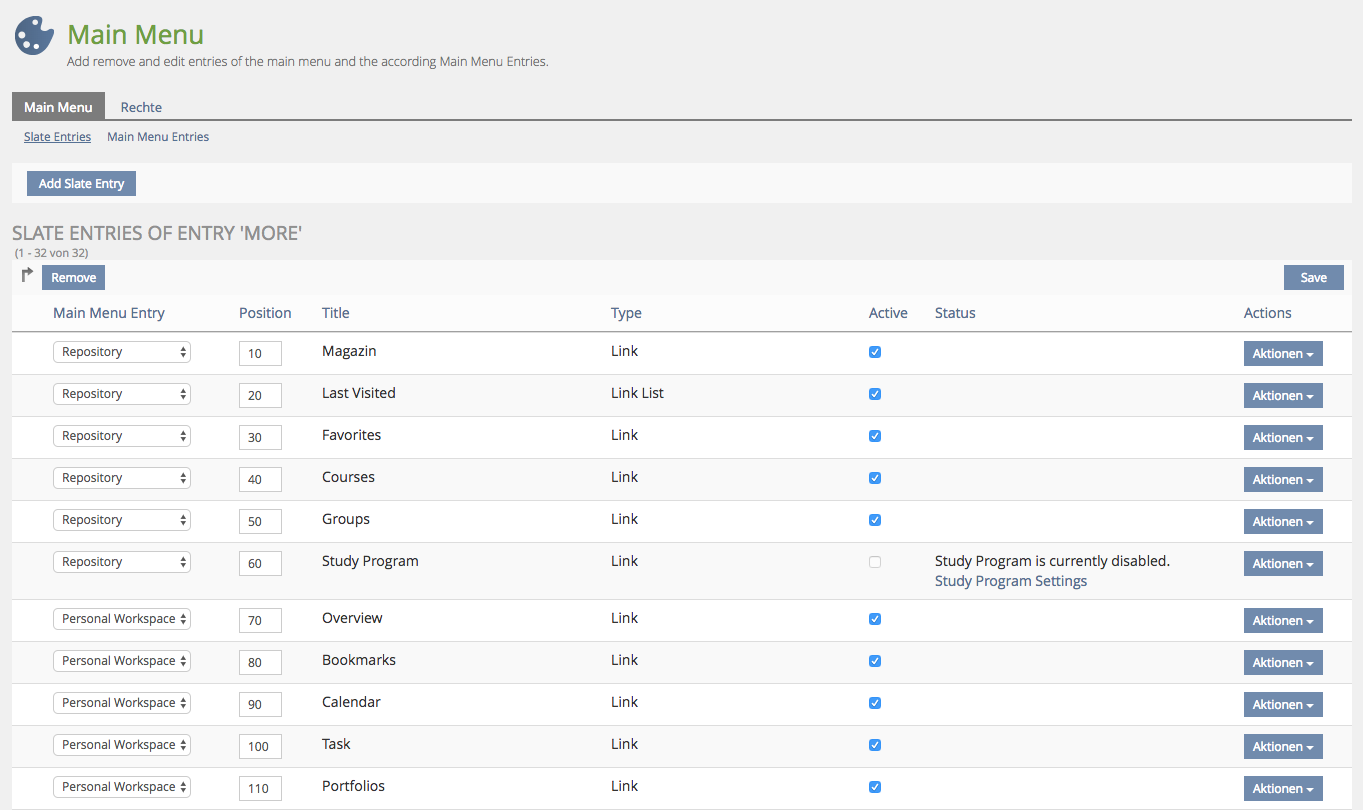Click the Add Slate Entry button
This screenshot has width=1363, height=810.
81,184
